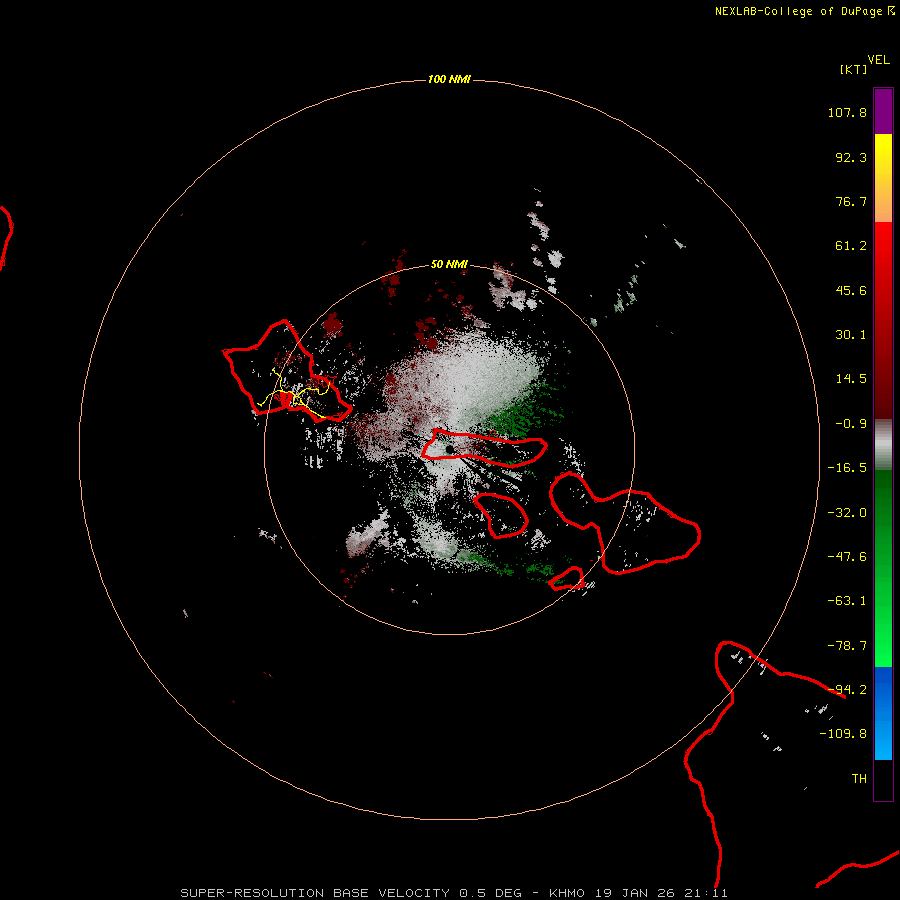This screenshot has height=900, width=900.
Task: Click the -78.7 velocity legend value
Action: click(x=847, y=646)
